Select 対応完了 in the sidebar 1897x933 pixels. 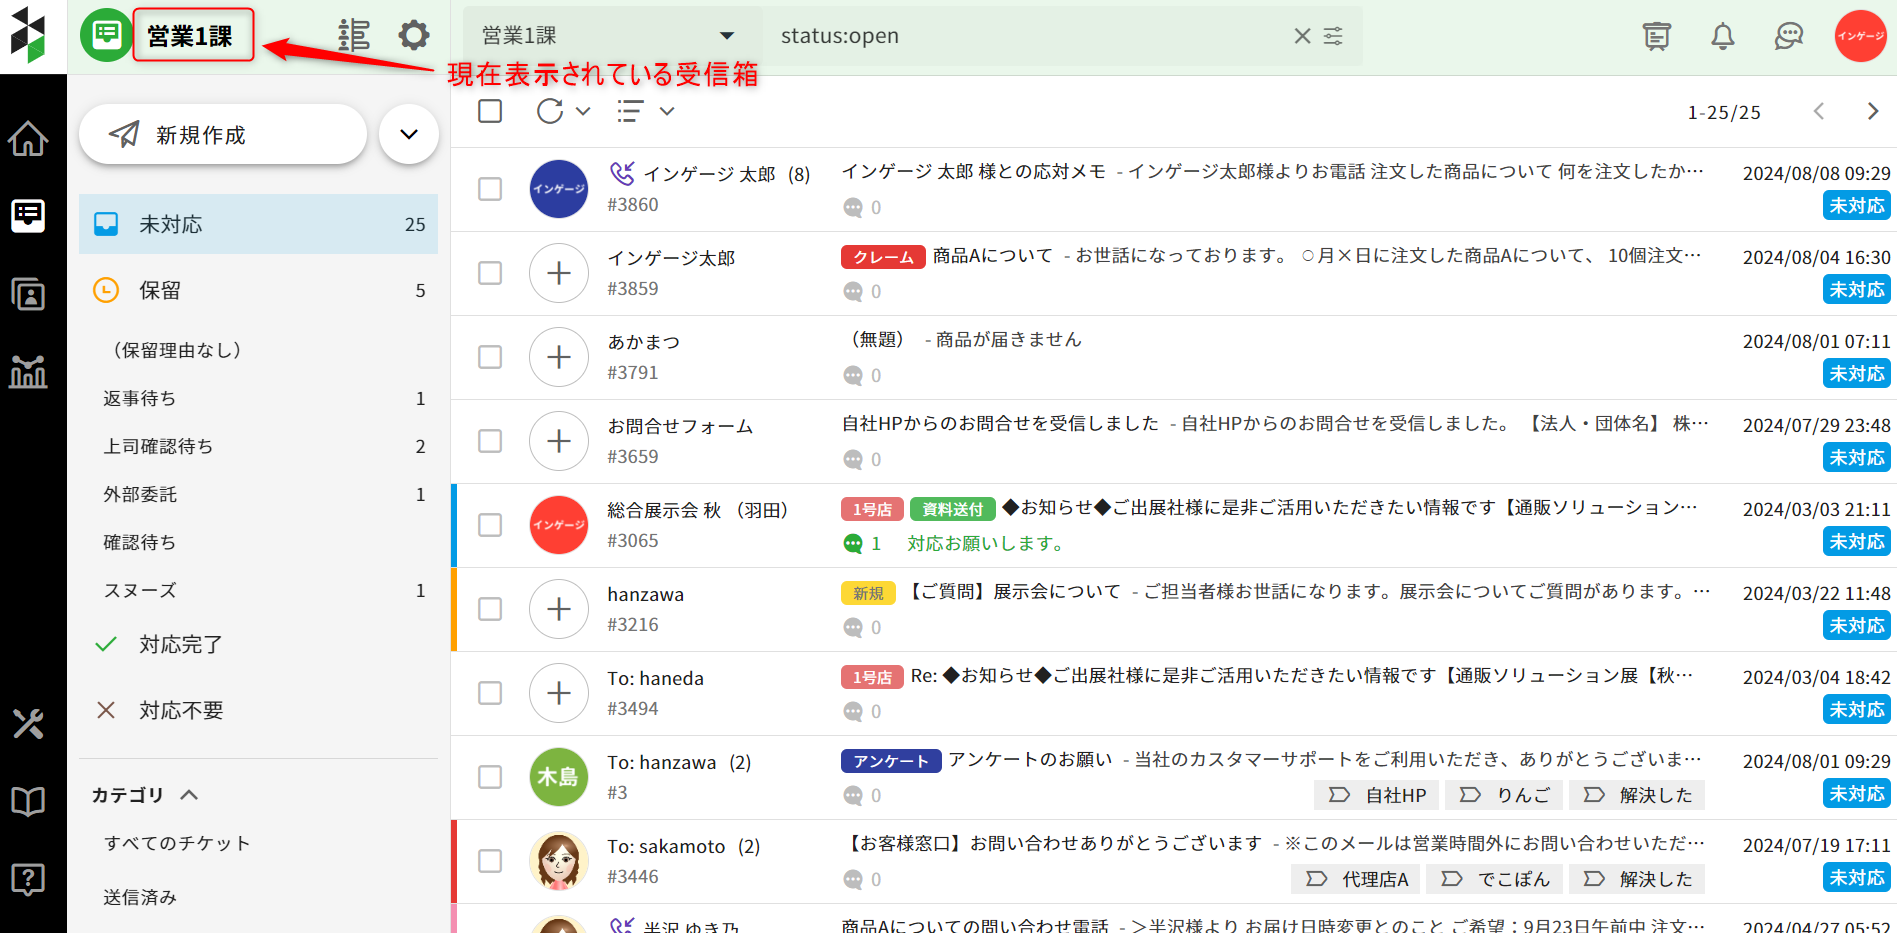tap(180, 644)
